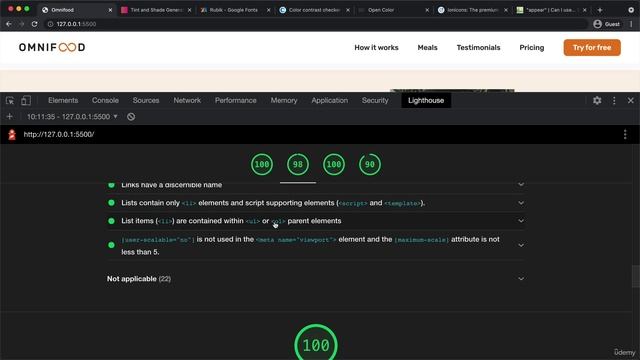This screenshot has height=360, width=640.
Task: Jump to Accessibility score gauge 98
Action: tap(298, 164)
